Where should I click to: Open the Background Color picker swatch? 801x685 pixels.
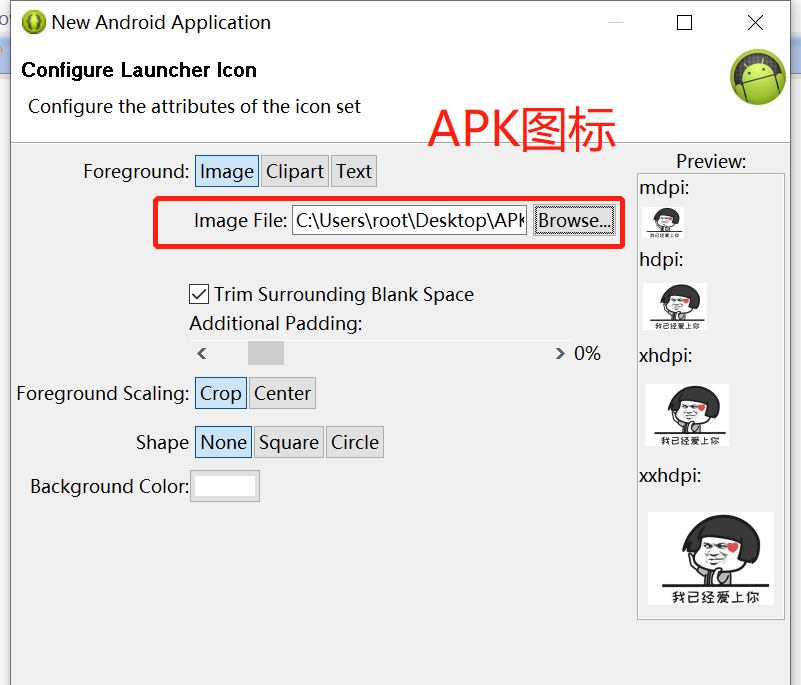click(x=225, y=486)
